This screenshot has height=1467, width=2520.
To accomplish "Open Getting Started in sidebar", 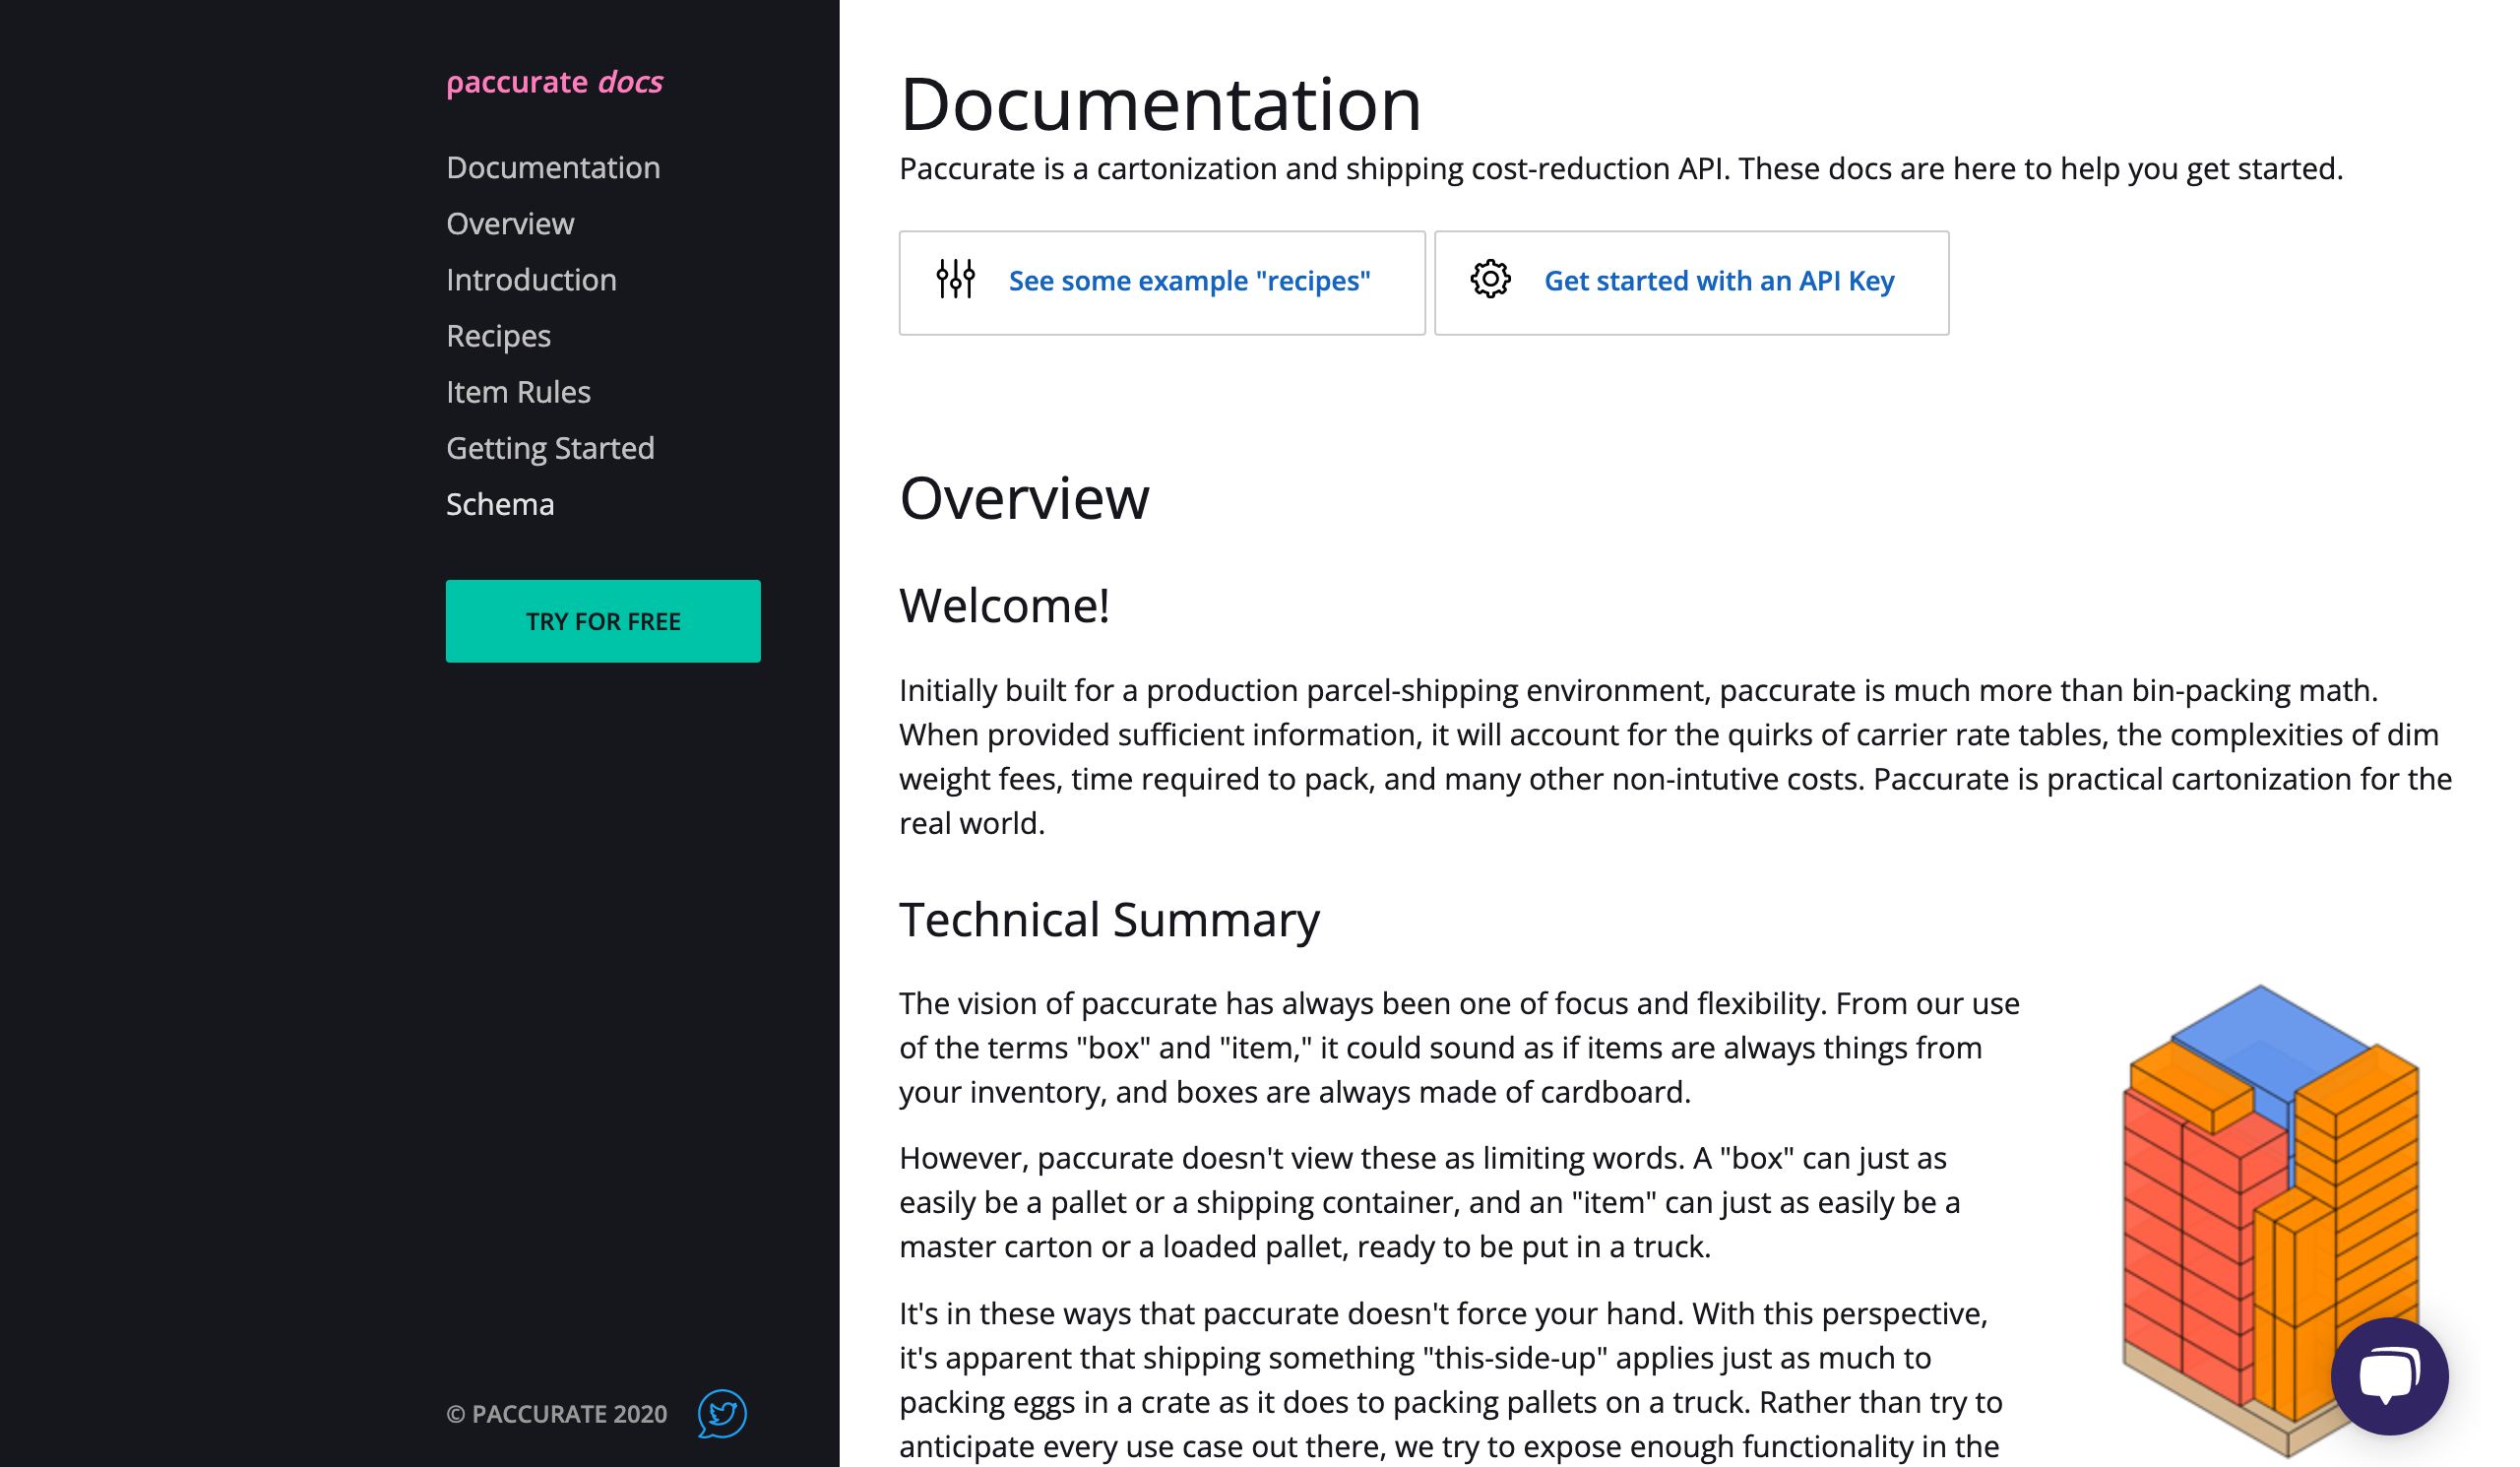I will click(550, 448).
